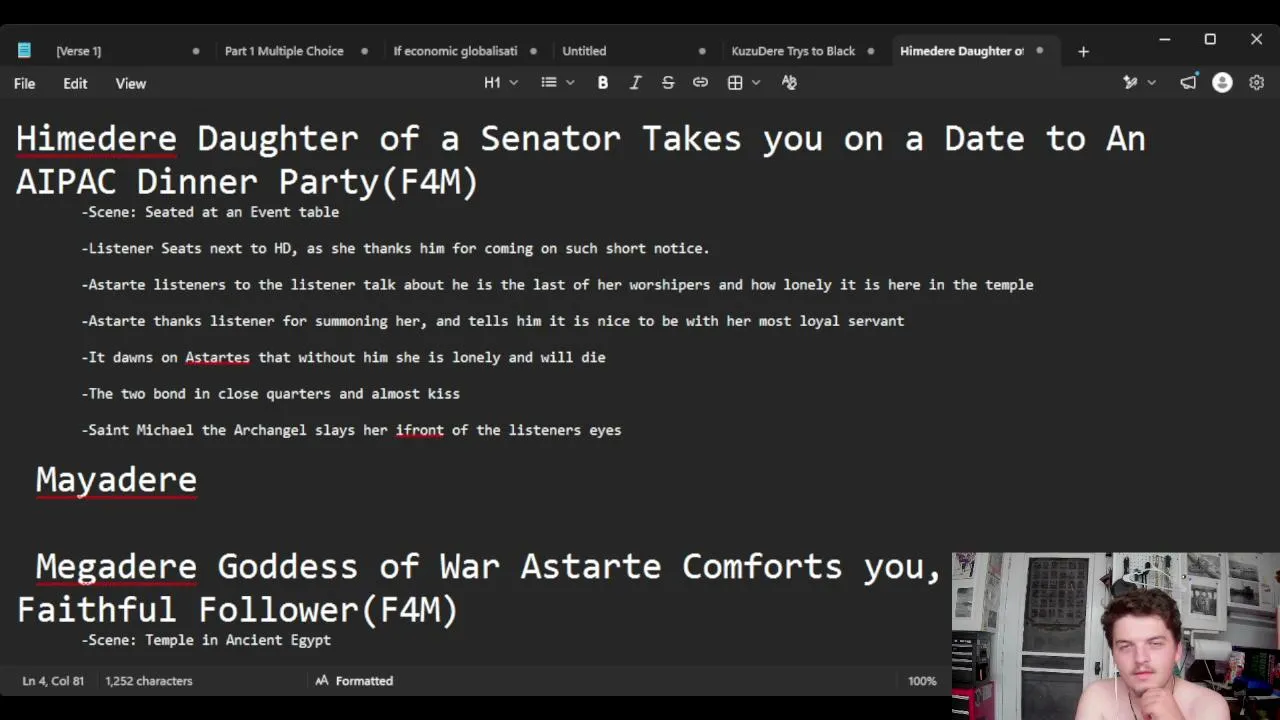Click the 1,252 characters count
Screen dimensions: 1280x720
pyautogui.click(x=149, y=681)
